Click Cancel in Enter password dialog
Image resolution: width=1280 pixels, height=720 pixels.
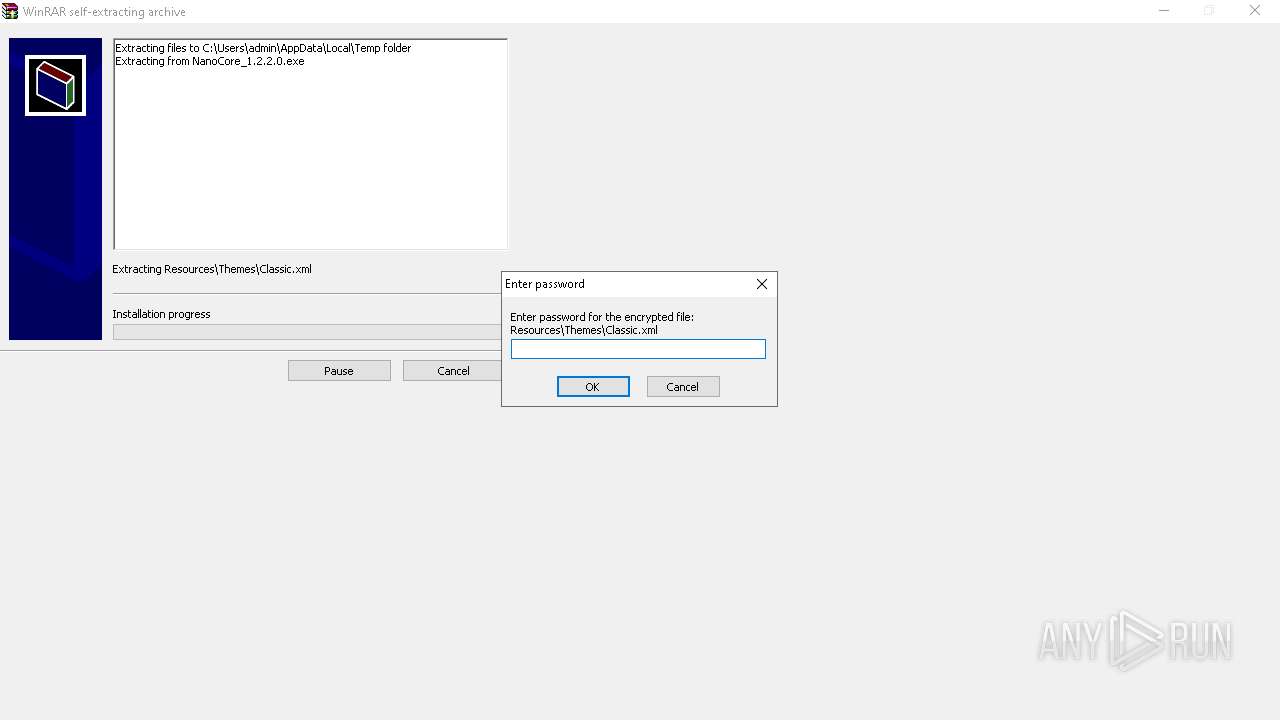pos(683,387)
